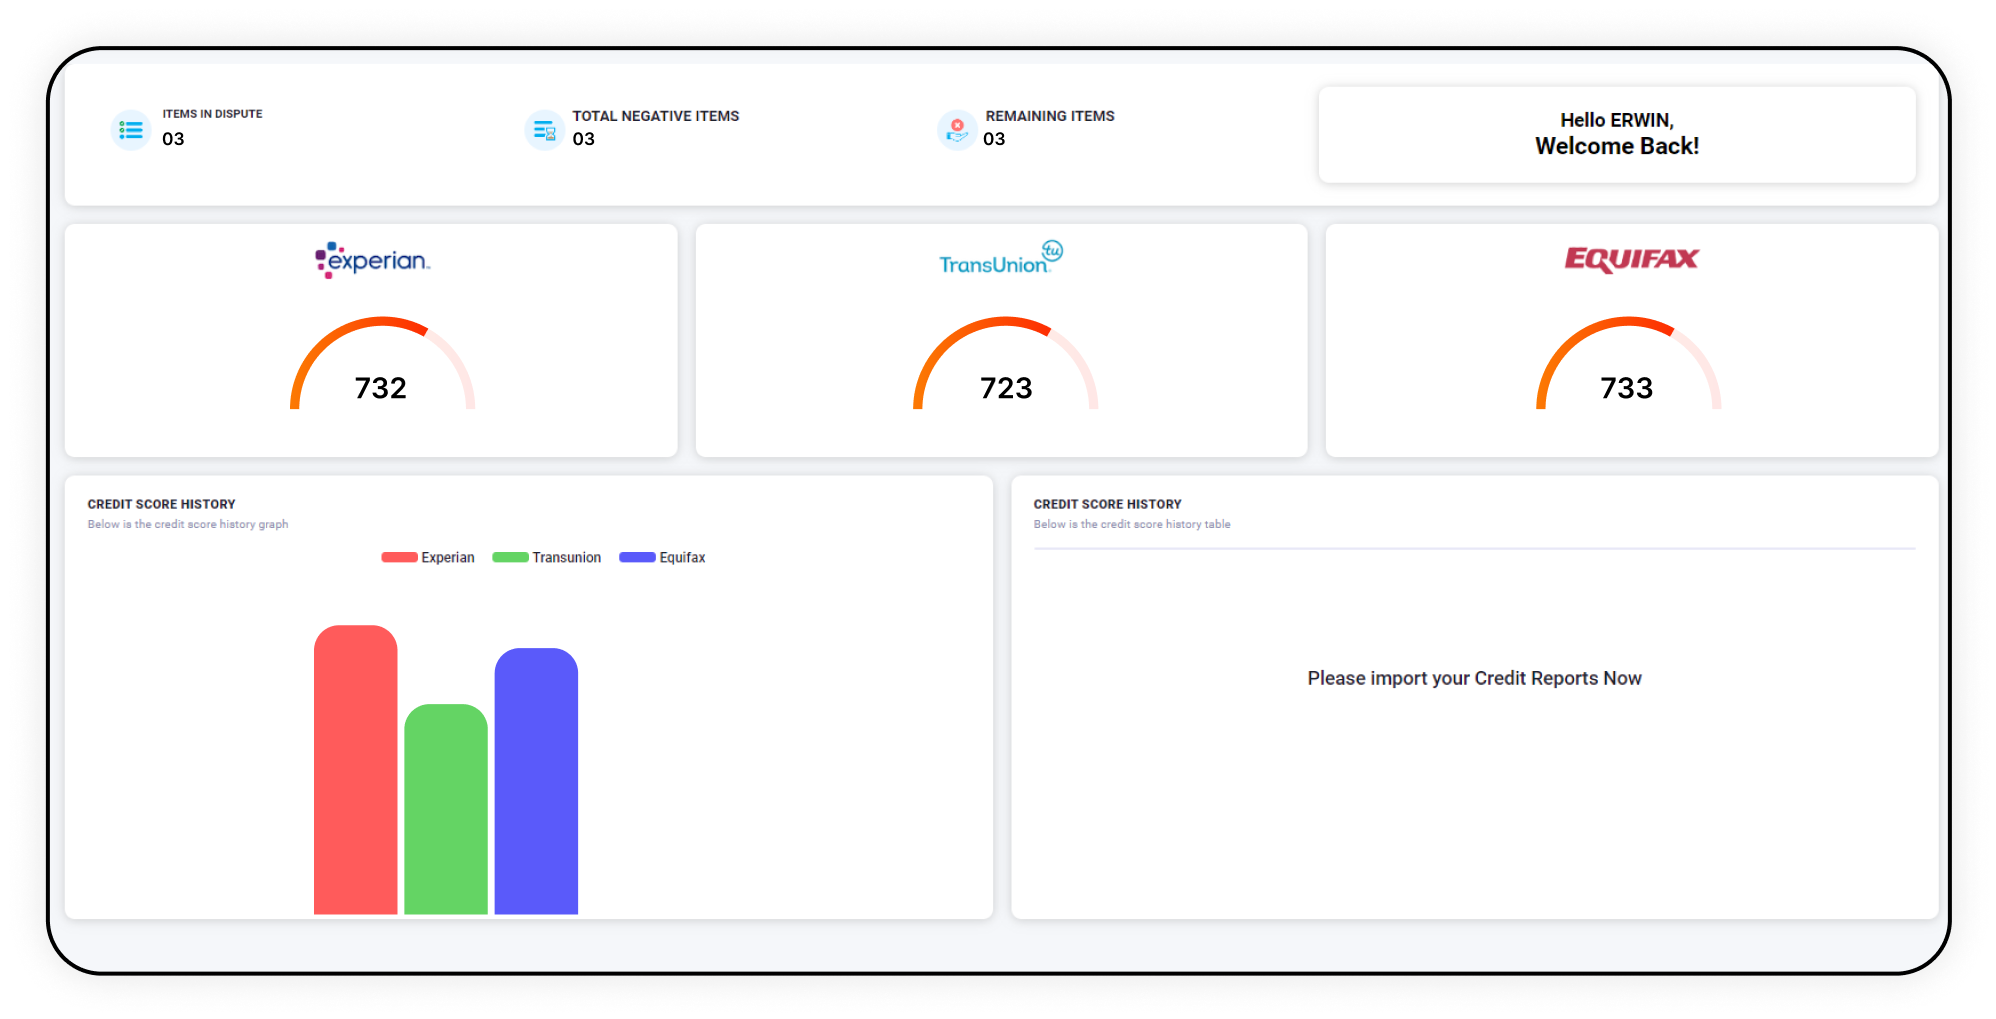Click the Equifax 733 score gauge
This screenshot has height=1019, width=1996.
1627,367
